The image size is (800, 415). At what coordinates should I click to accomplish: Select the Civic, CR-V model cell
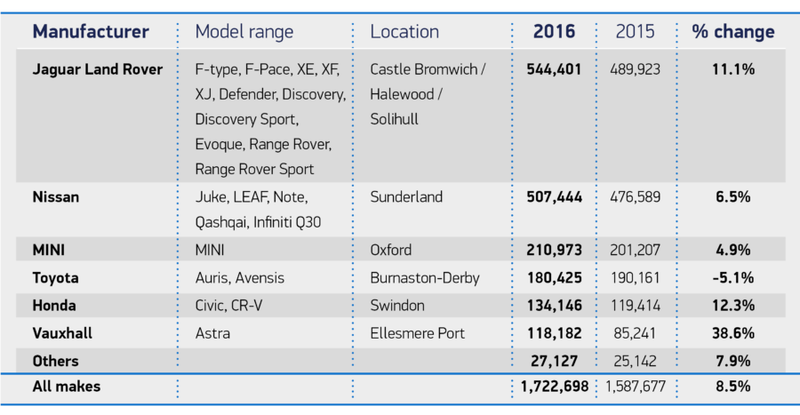229,306
